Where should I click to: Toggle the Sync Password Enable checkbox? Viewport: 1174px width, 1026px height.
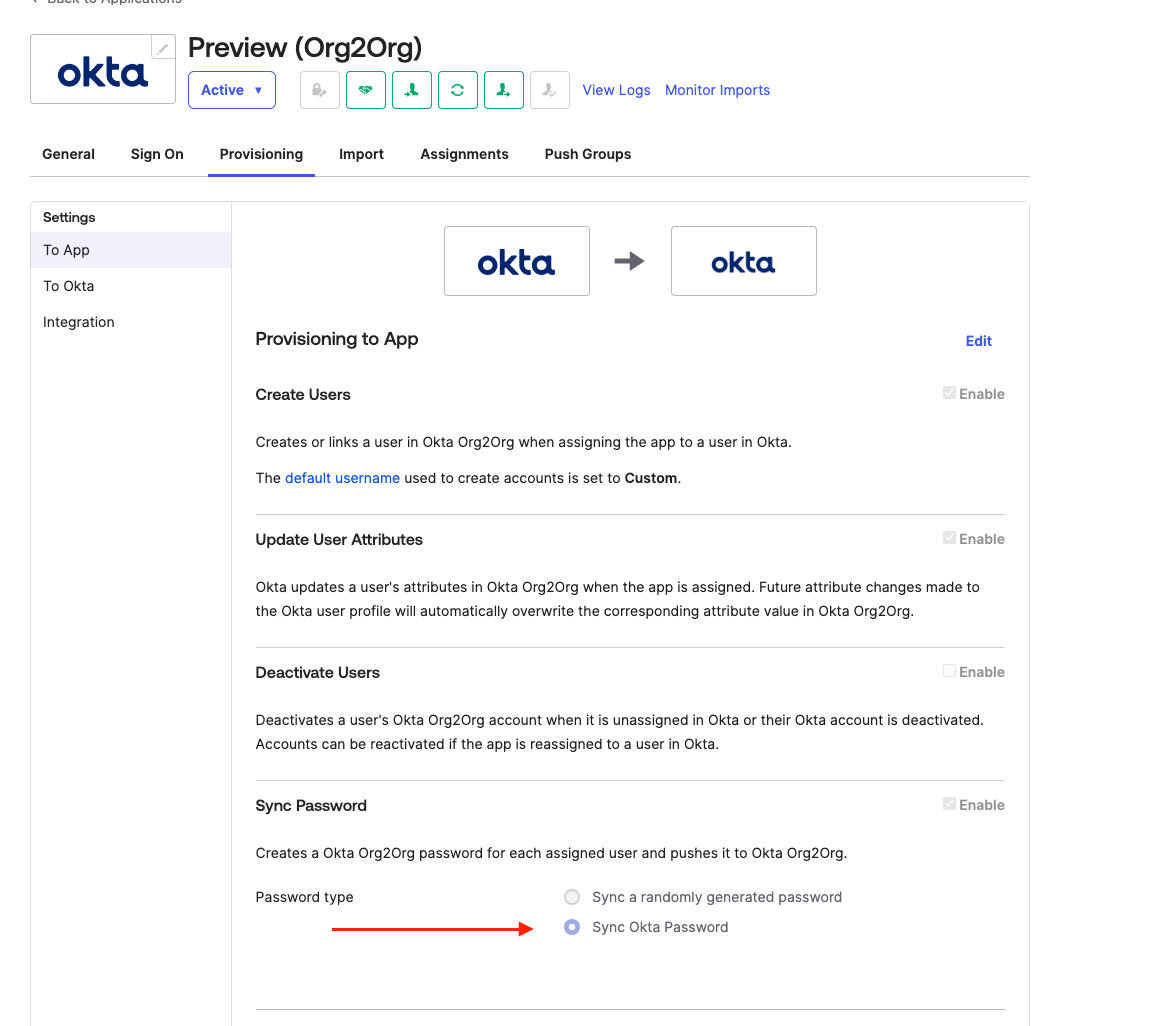pyautogui.click(x=949, y=804)
